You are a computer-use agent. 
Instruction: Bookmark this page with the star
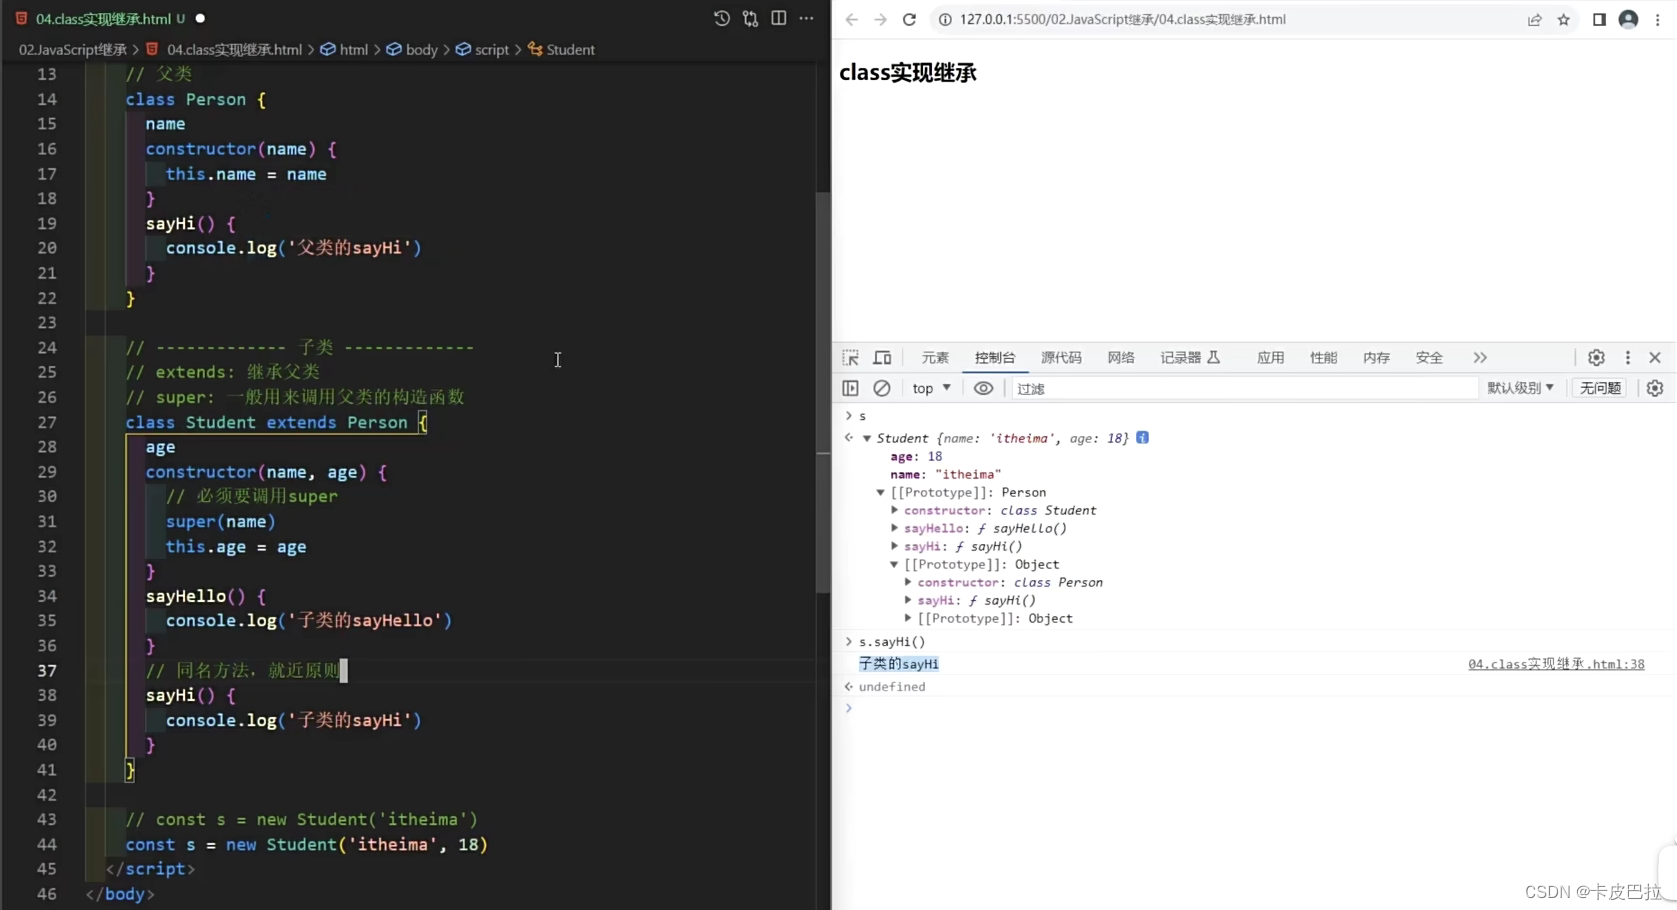1564,19
